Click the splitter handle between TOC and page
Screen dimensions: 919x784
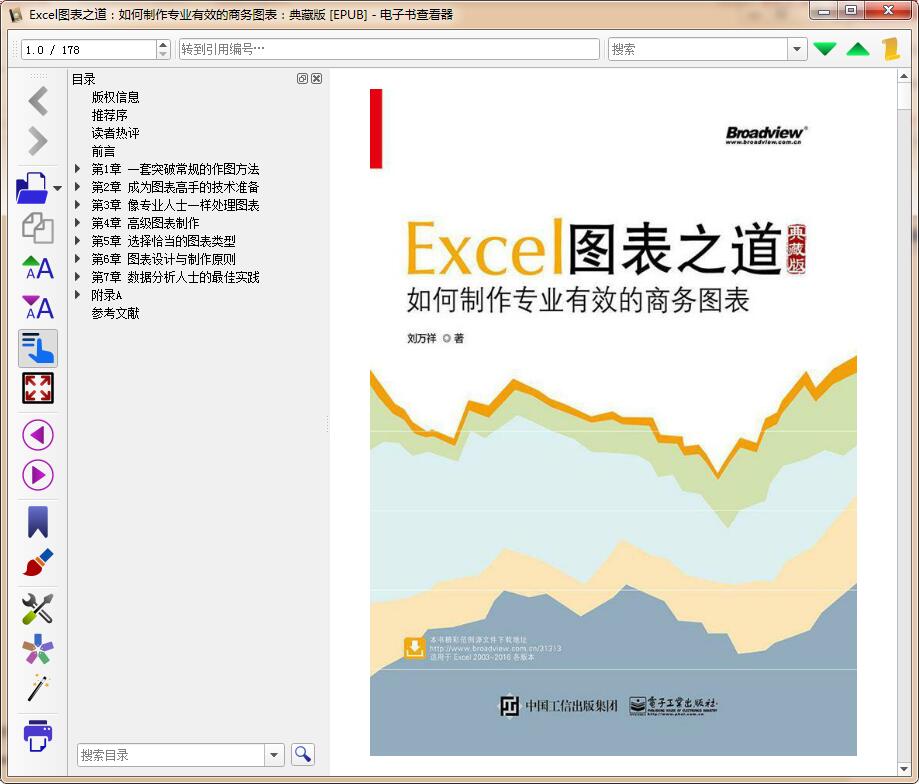(x=327, y=424)
